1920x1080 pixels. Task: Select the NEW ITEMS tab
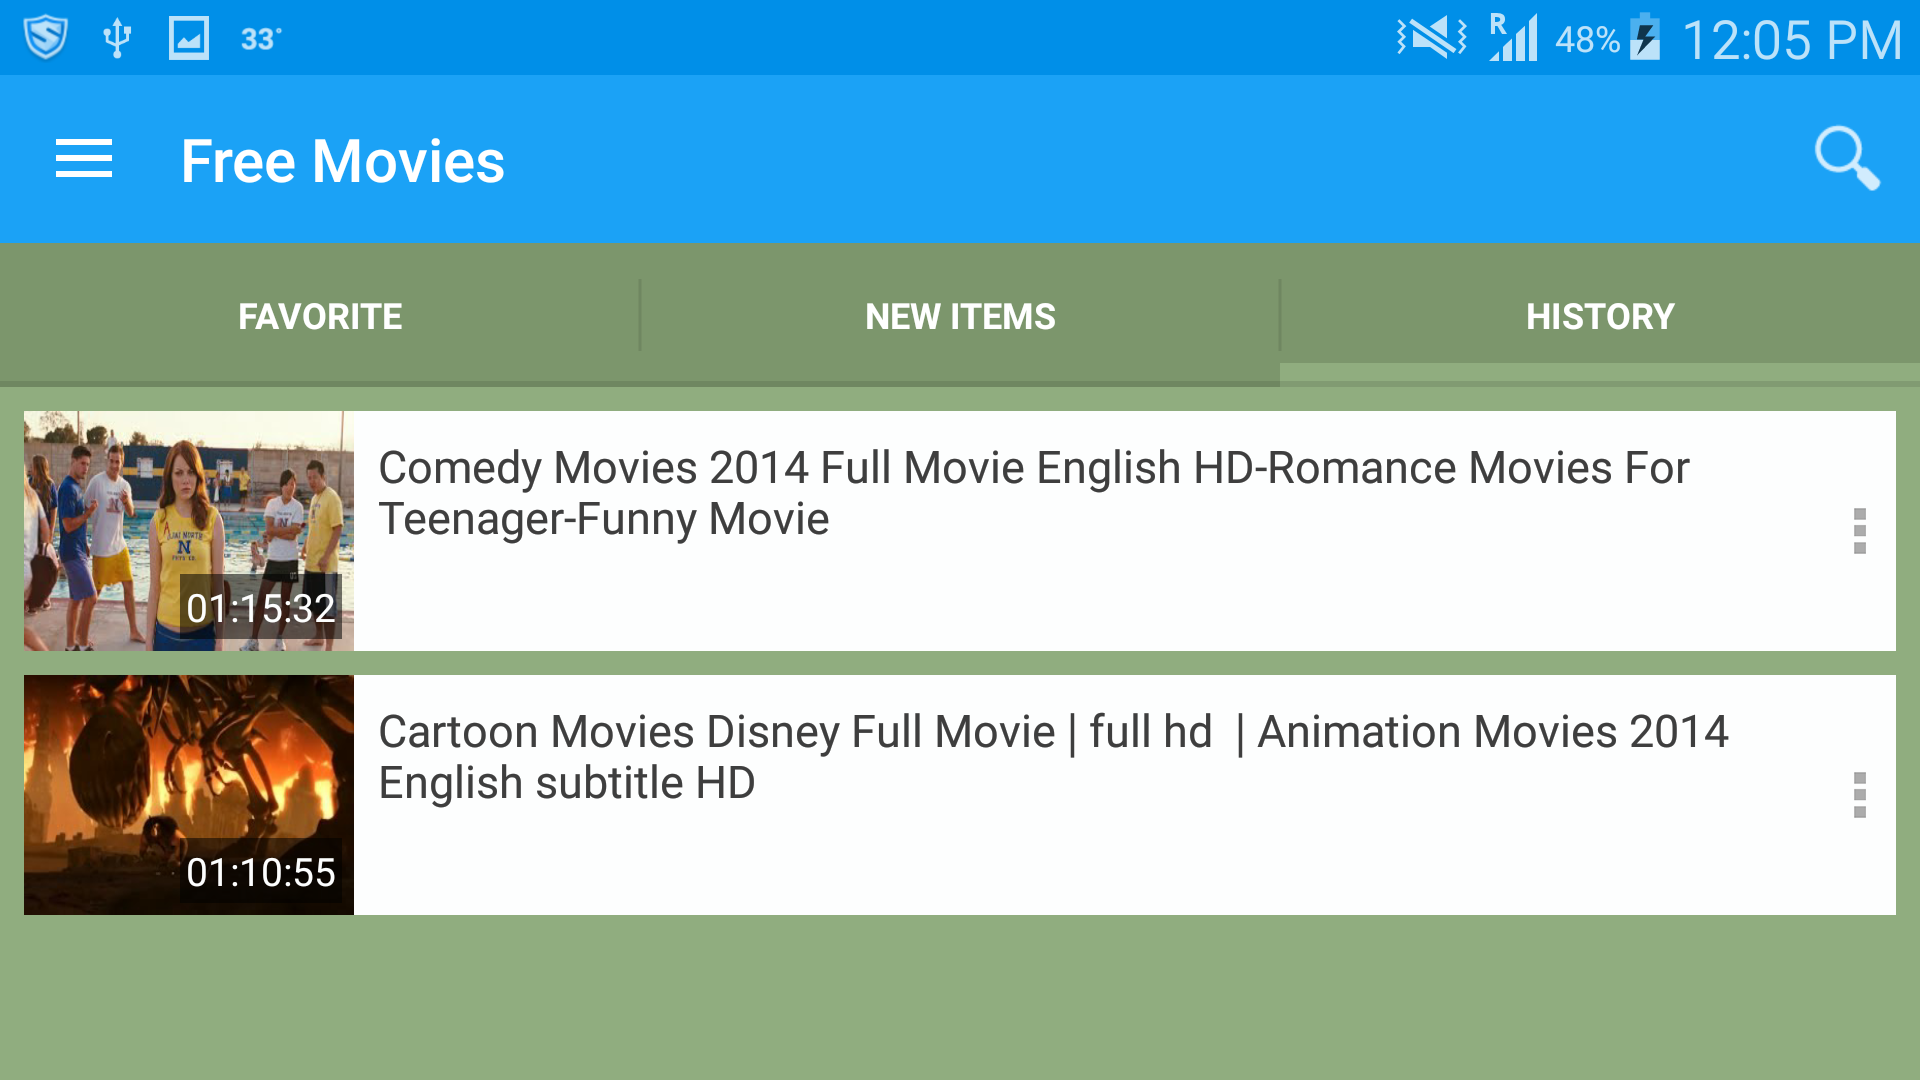pos(960,315)
